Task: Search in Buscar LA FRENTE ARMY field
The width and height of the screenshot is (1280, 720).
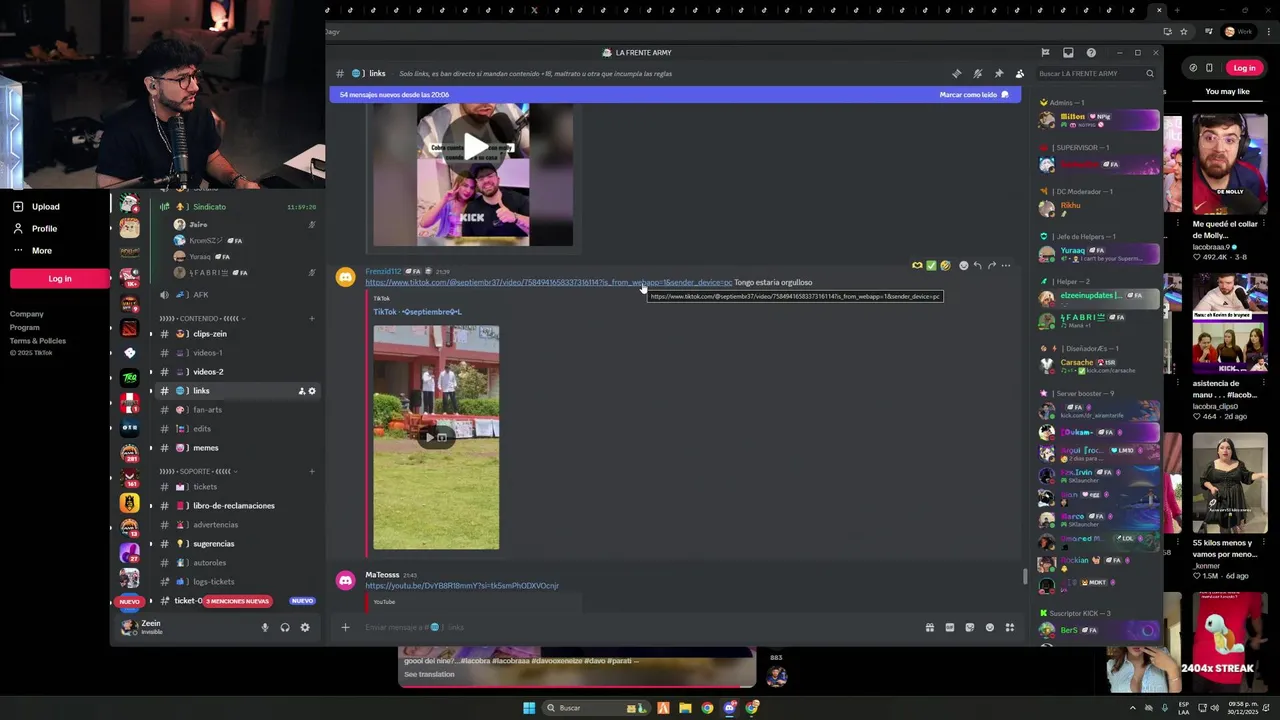Action: (1094, 73)
